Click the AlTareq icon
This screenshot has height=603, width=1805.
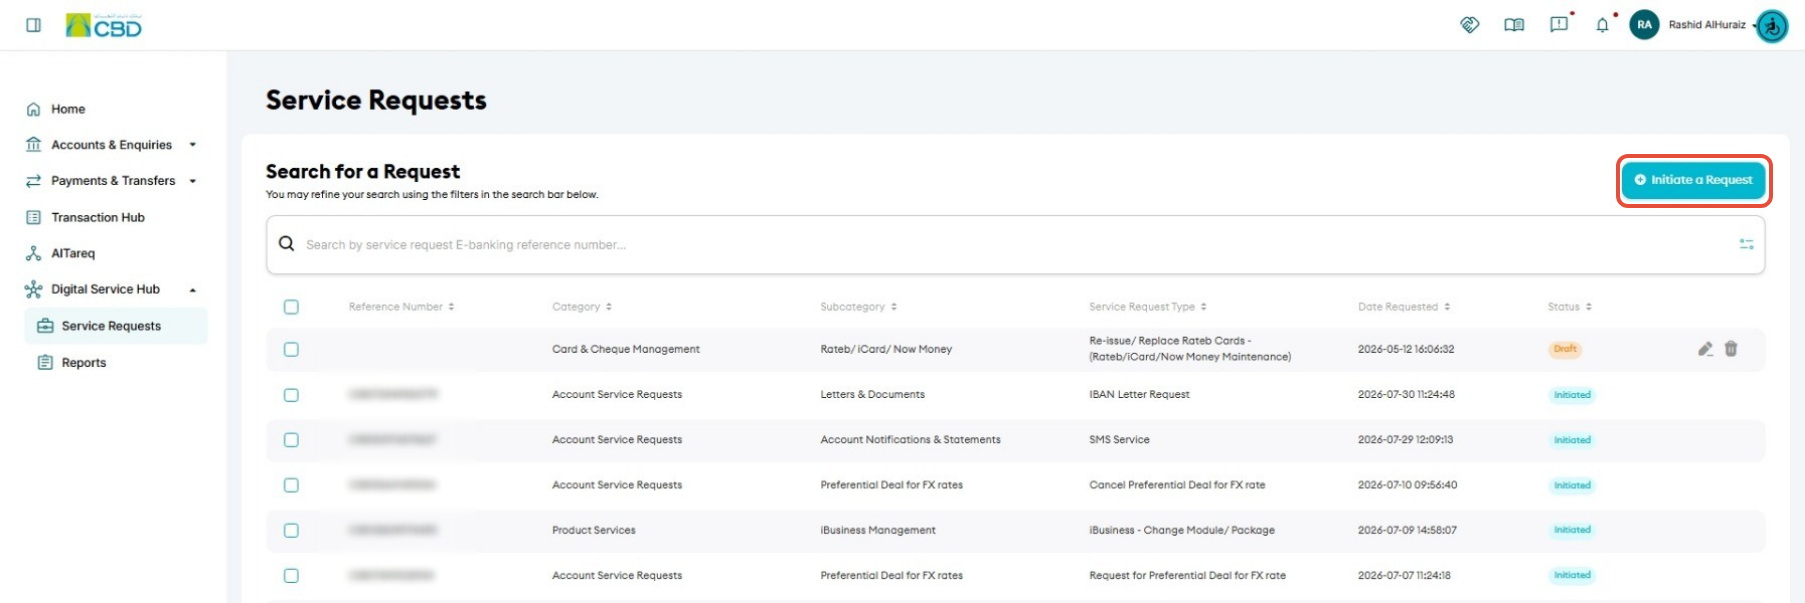click(33, 253)
